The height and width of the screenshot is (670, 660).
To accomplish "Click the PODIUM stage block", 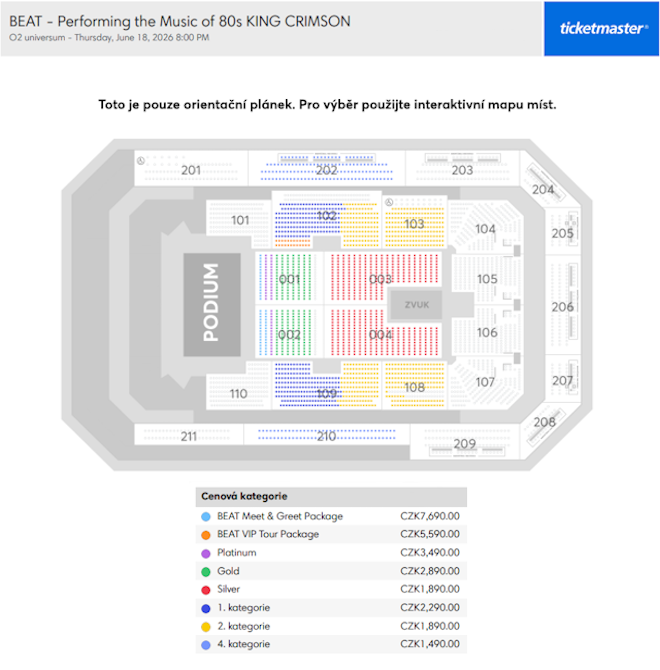I will click(x=211, y=303).
